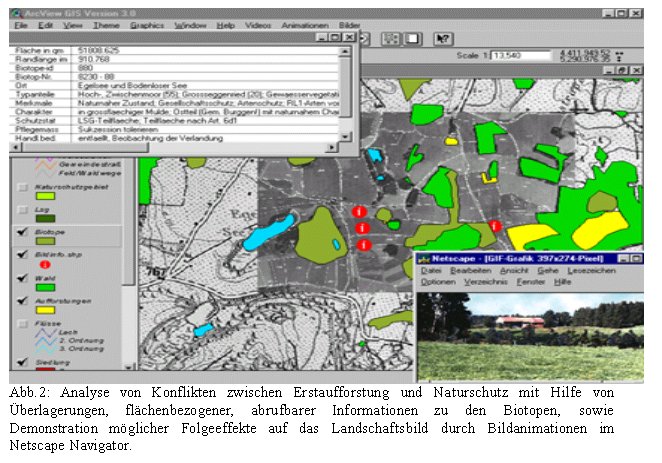Viewport: 662px width, 463px height.
Task: Select the 'Pflegemass' row: Sukzession tolerieren
Action: pyautogui.click(x=175, y=129)
